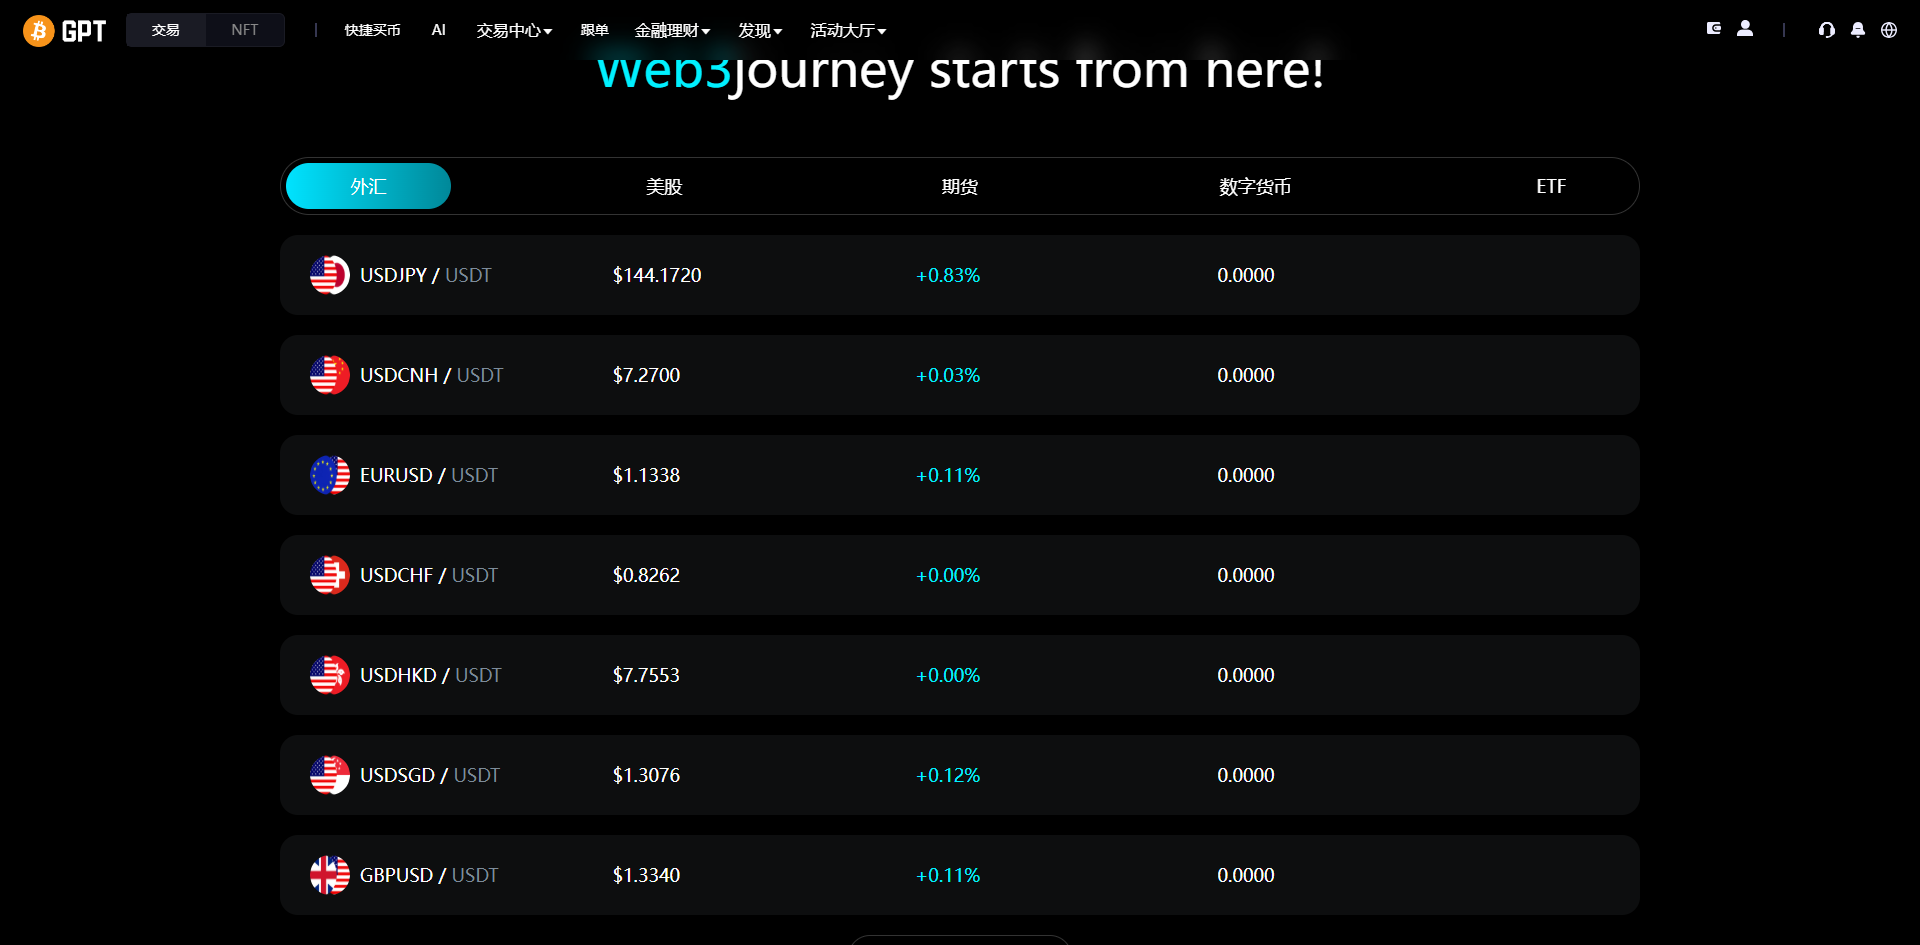Switch to the 交易 mode toggle
Screen dimensions: 1920x945
[166, 30]
